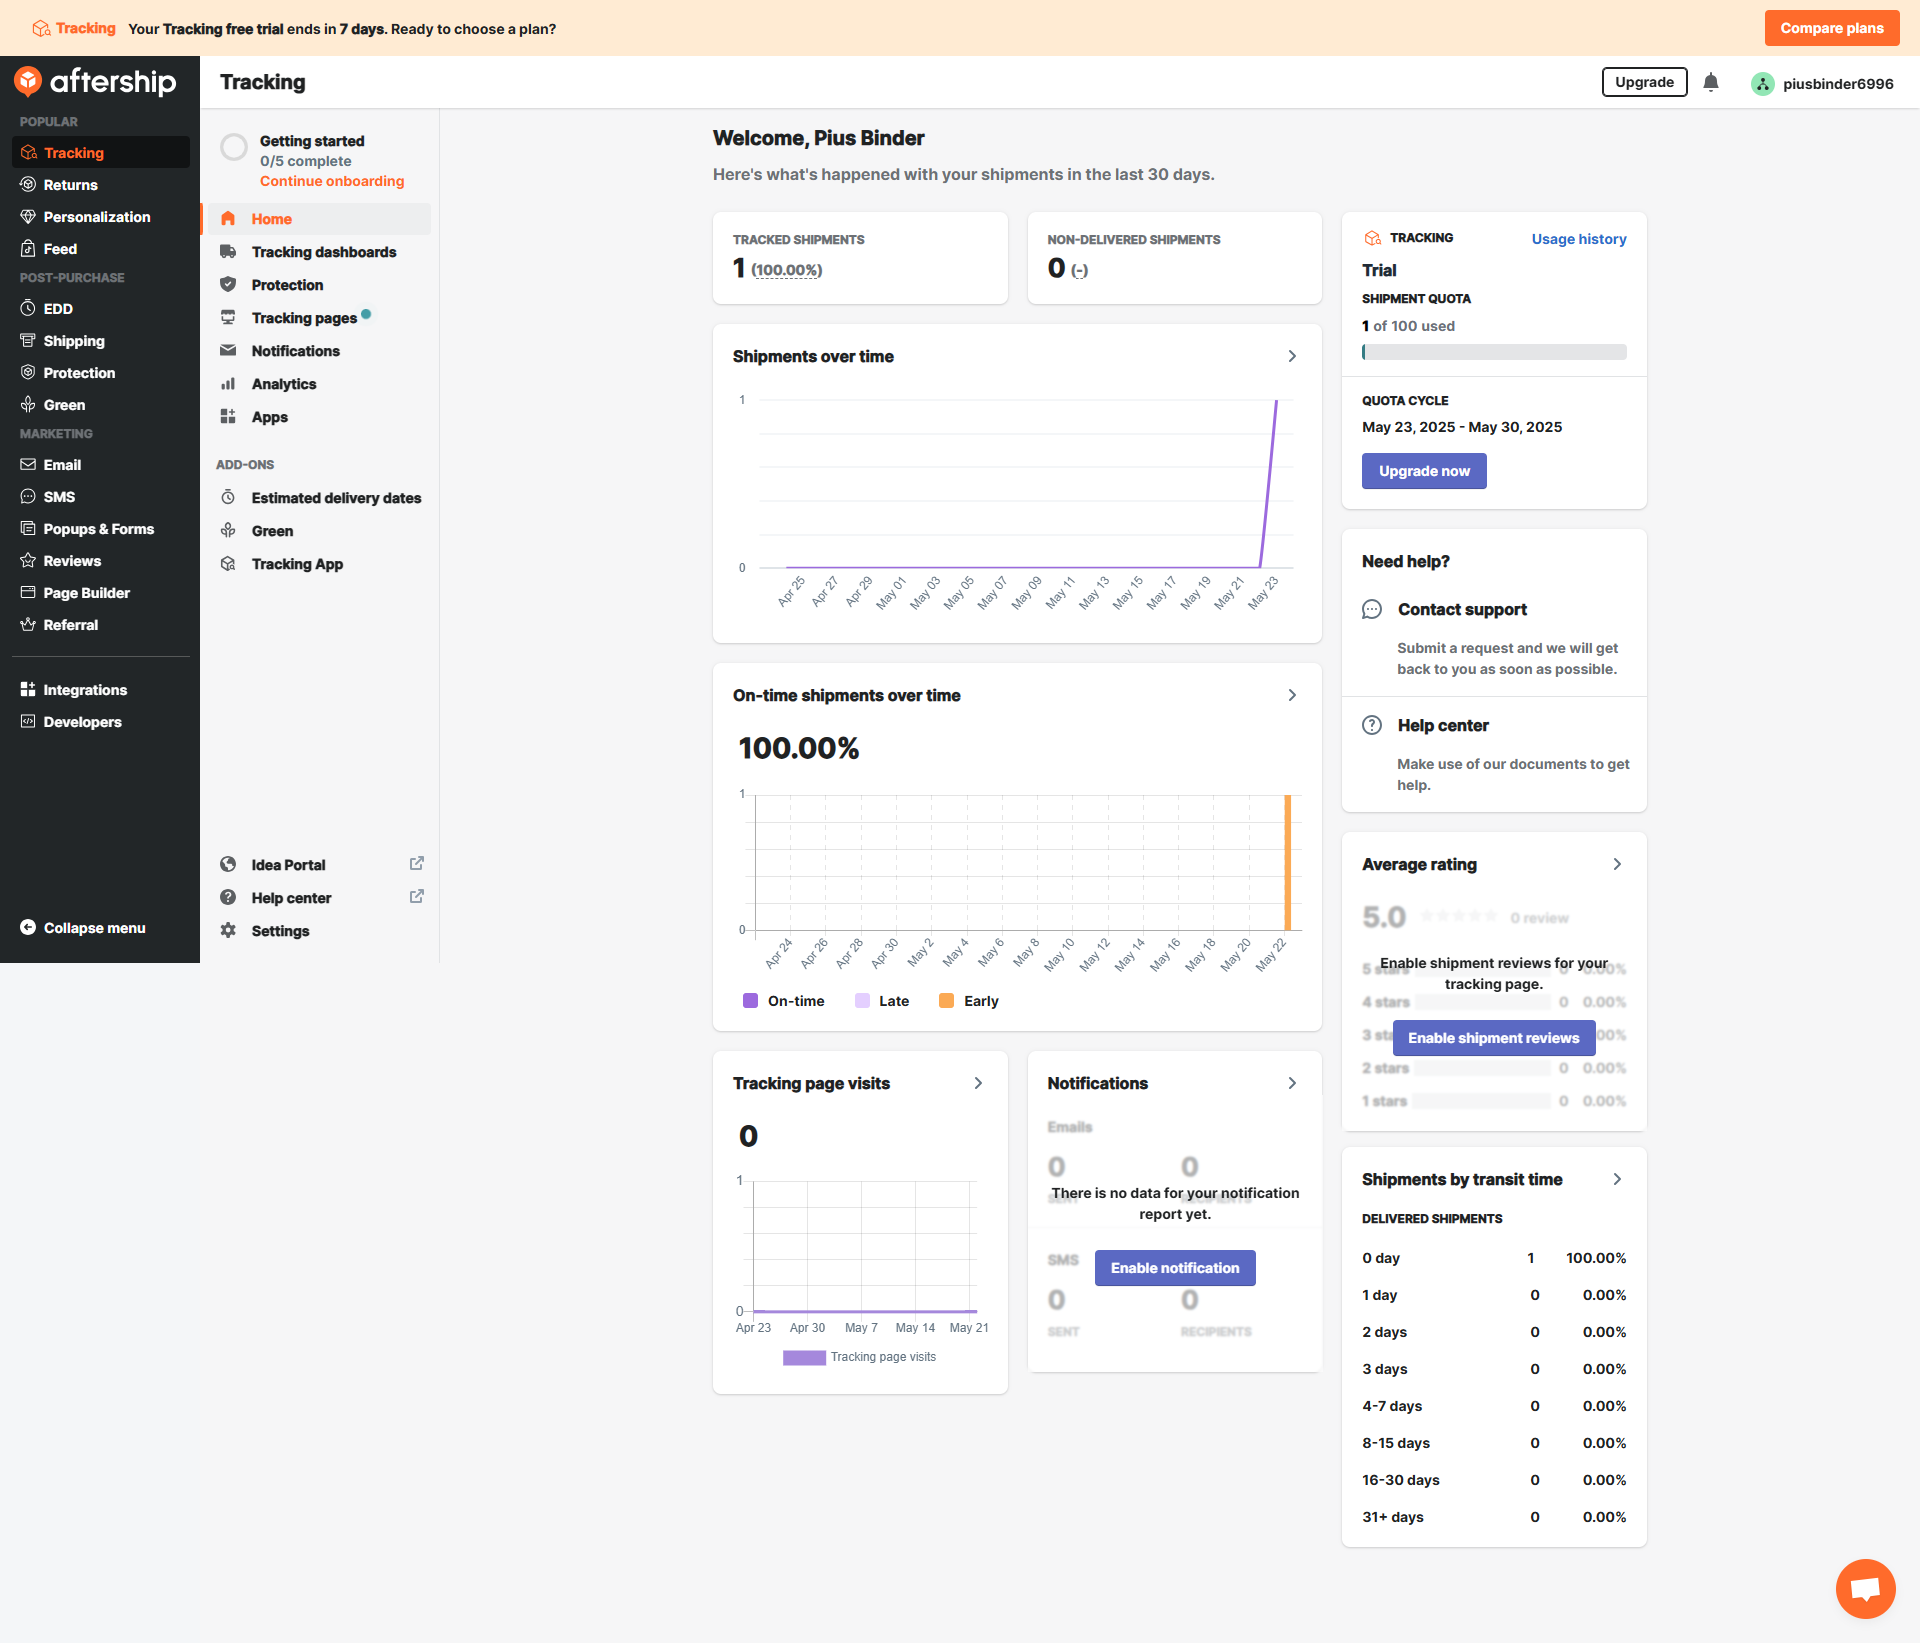
Task: Select Analytics in the sub-menu
Action: click(x=283, y=384)
